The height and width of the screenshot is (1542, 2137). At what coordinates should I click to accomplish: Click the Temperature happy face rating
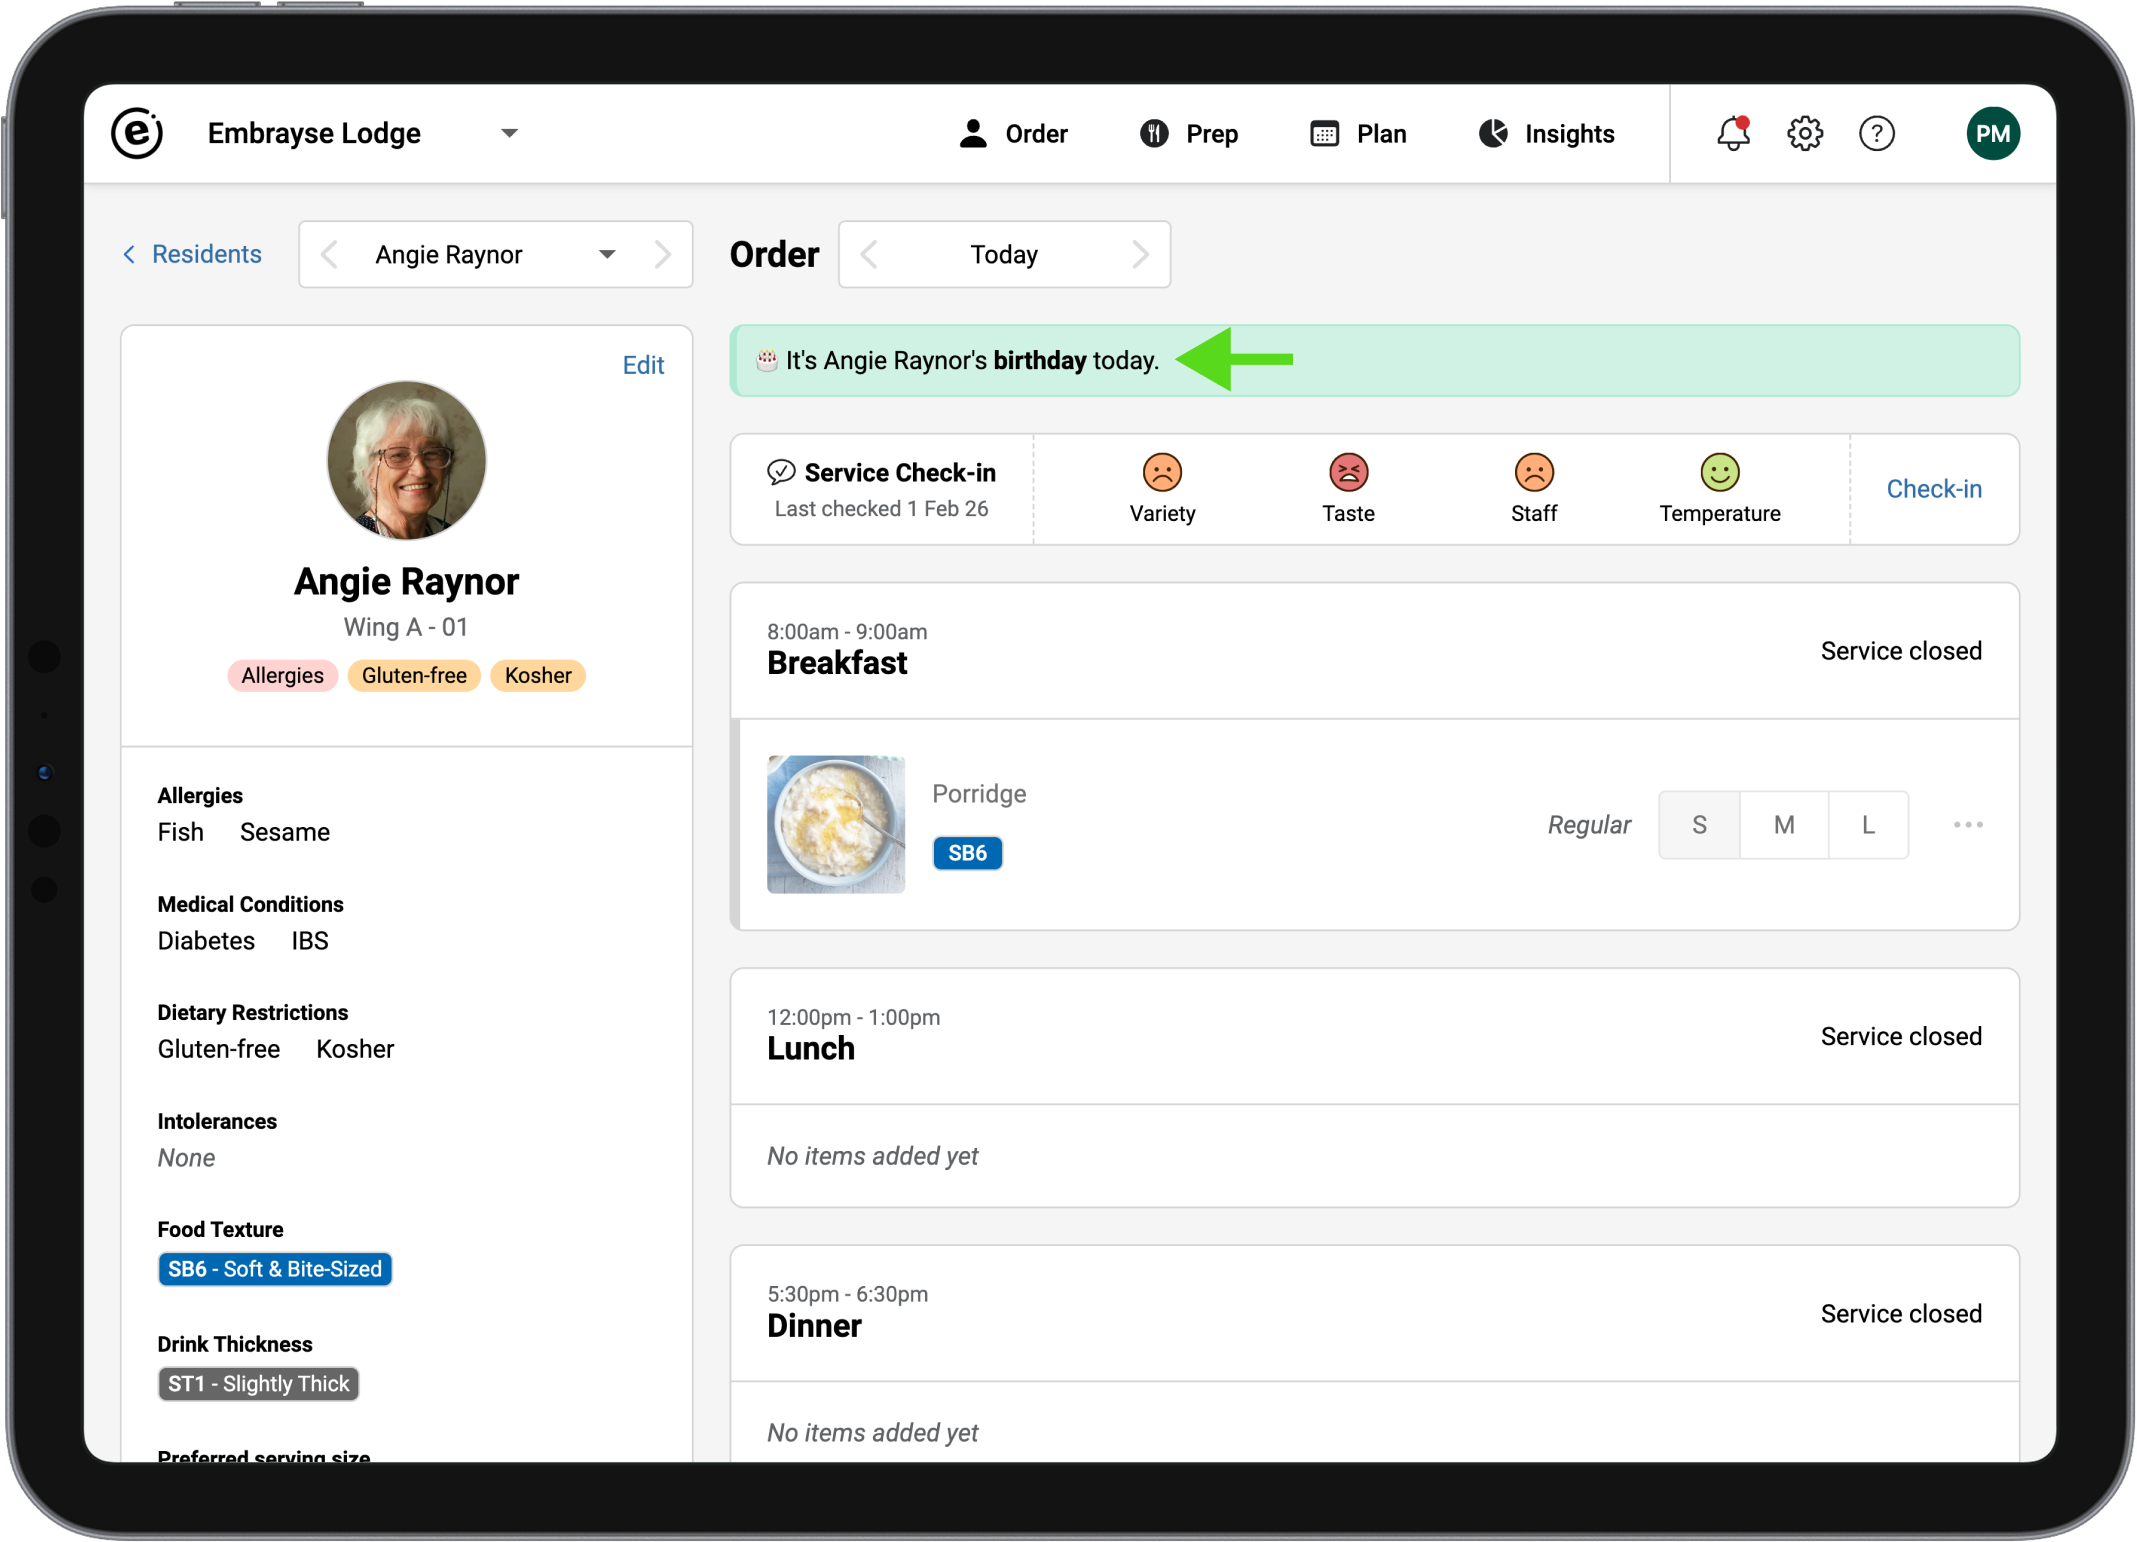tap(1719, 473)
